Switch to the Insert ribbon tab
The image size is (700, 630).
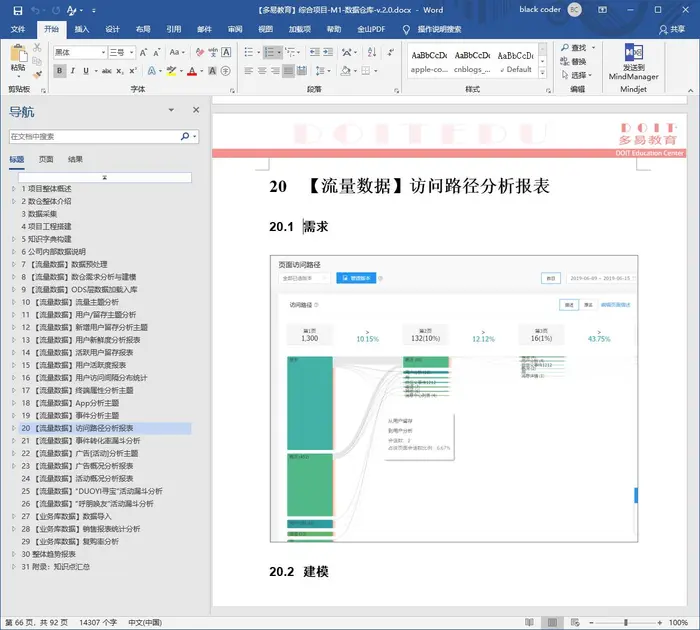[82, 29]
